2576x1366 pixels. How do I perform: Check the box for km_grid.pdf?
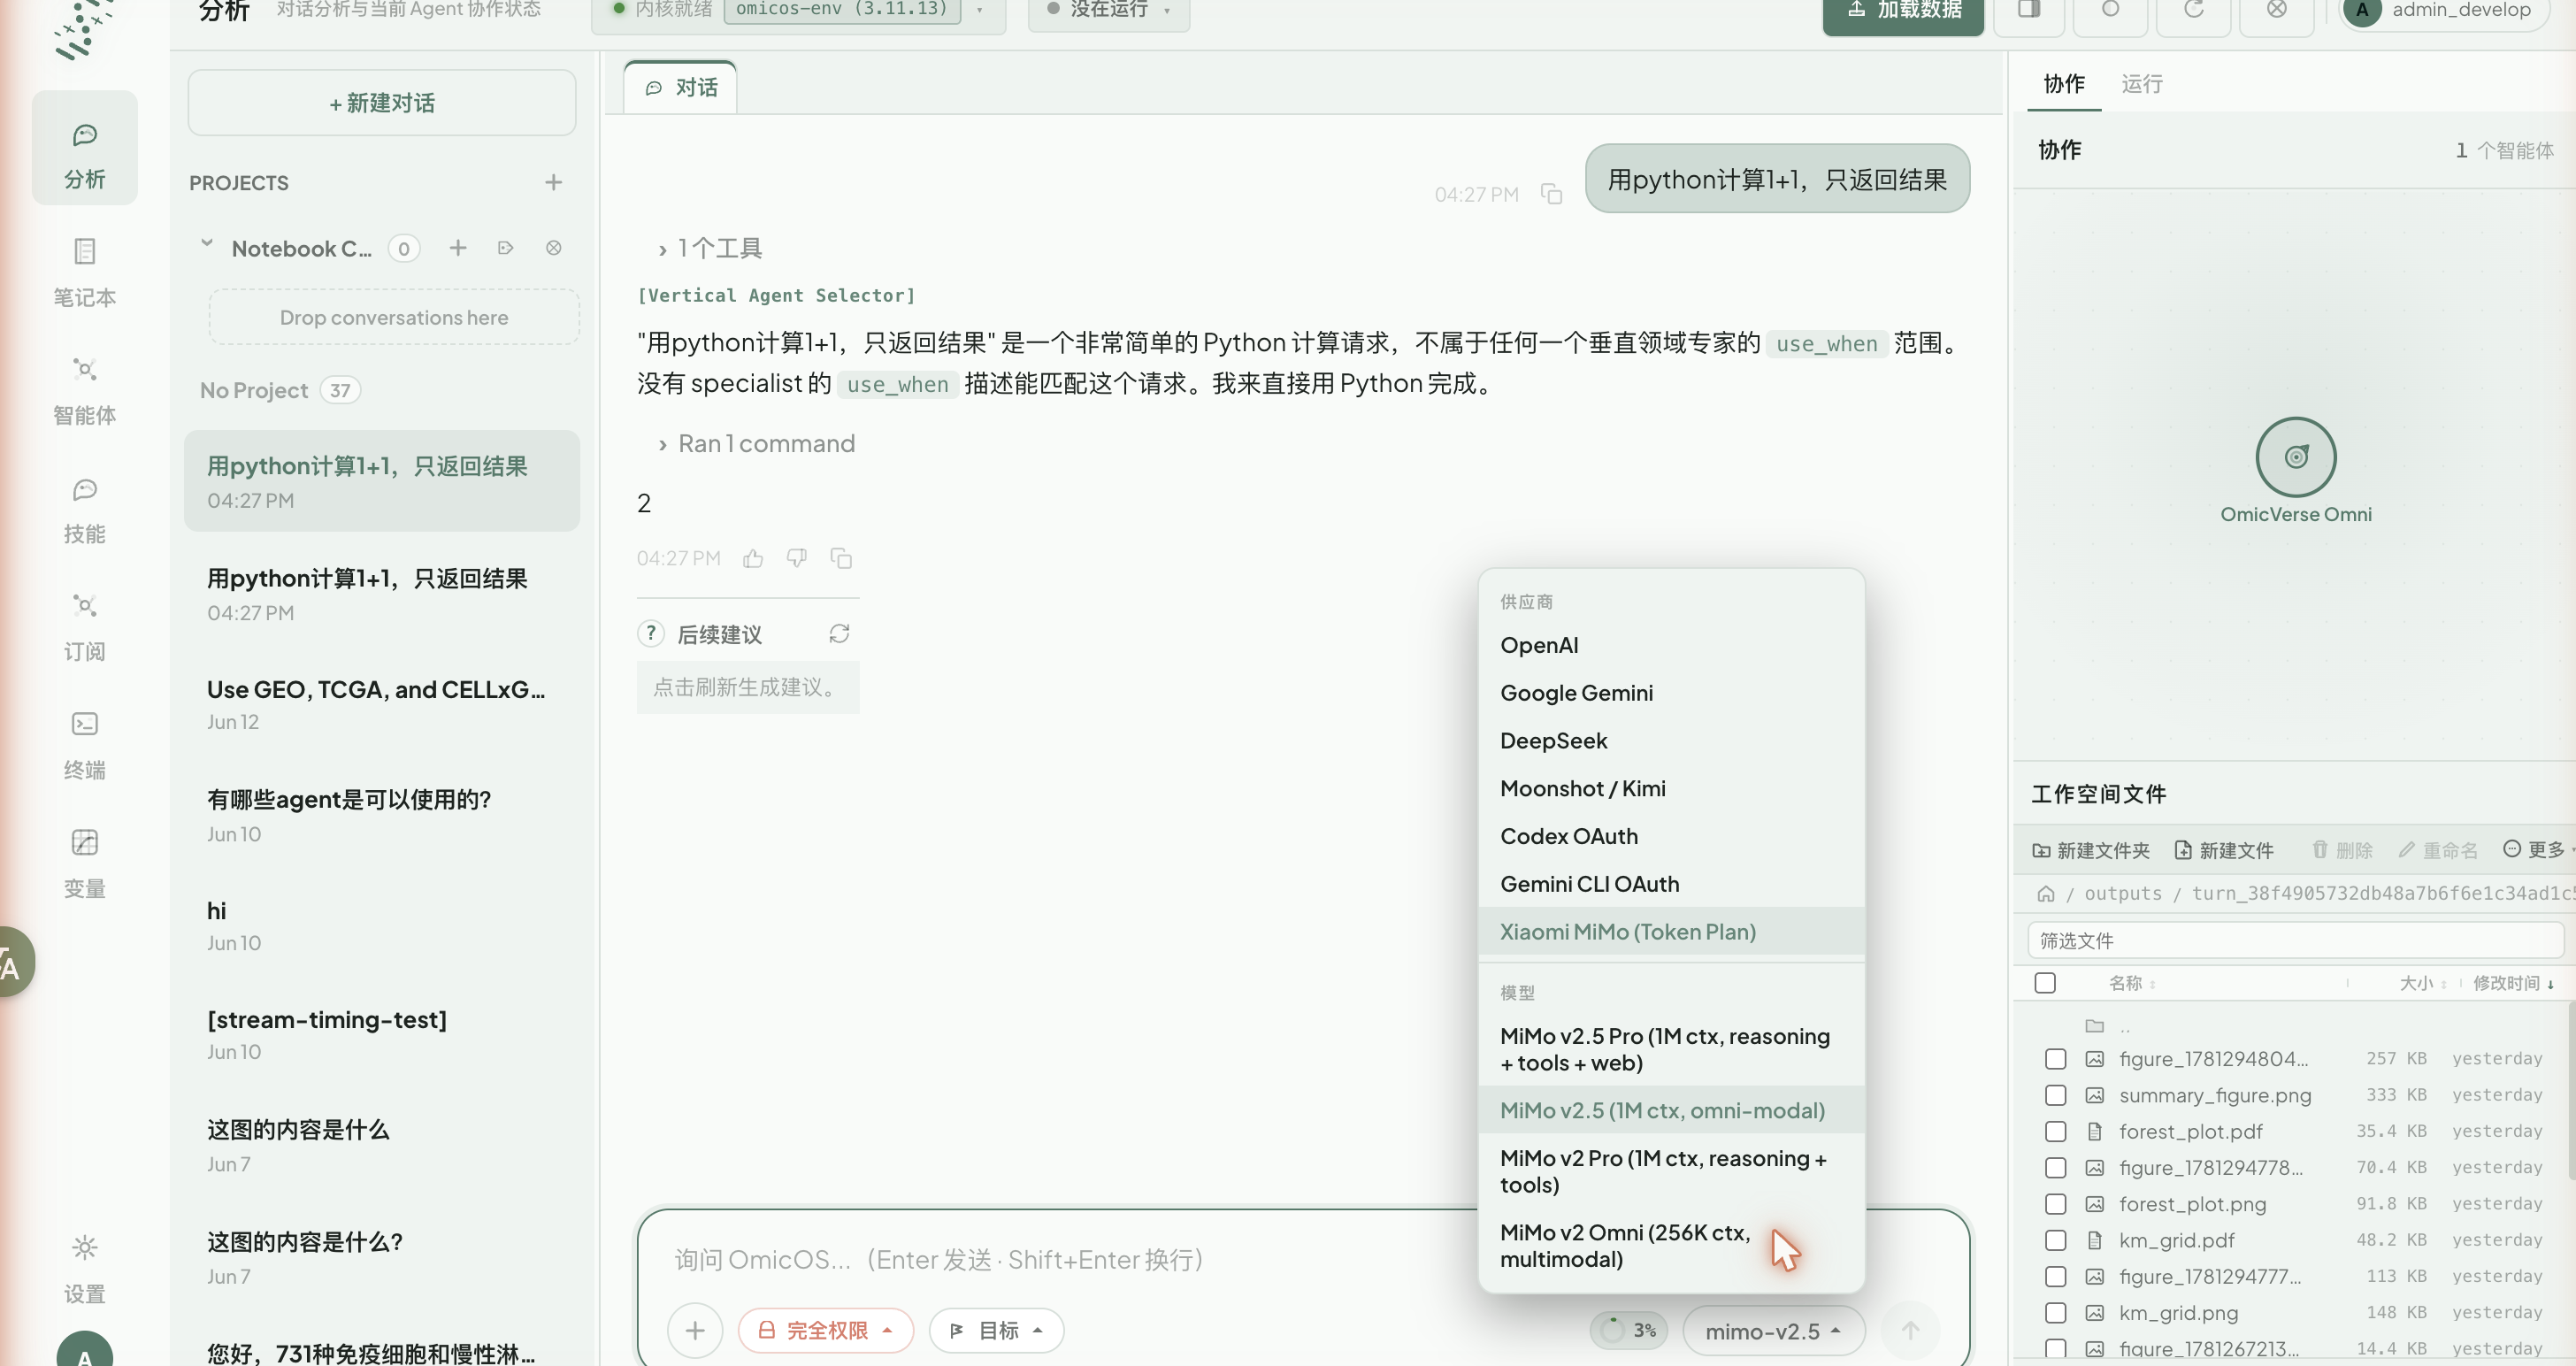click(x=2055, y=1240)
